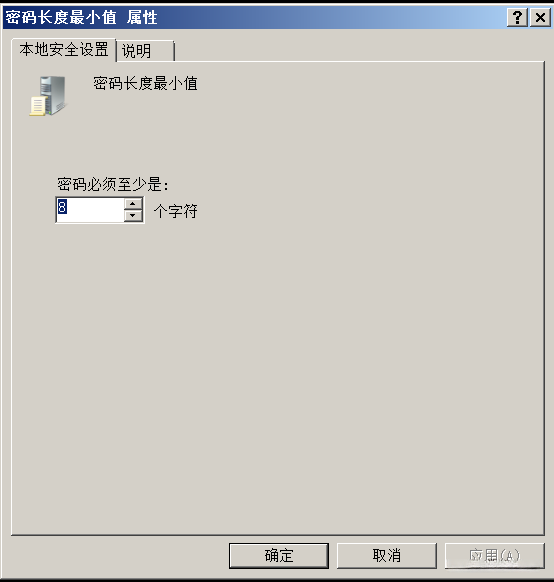Increase minimum password length with up arrow

point(133,203)
